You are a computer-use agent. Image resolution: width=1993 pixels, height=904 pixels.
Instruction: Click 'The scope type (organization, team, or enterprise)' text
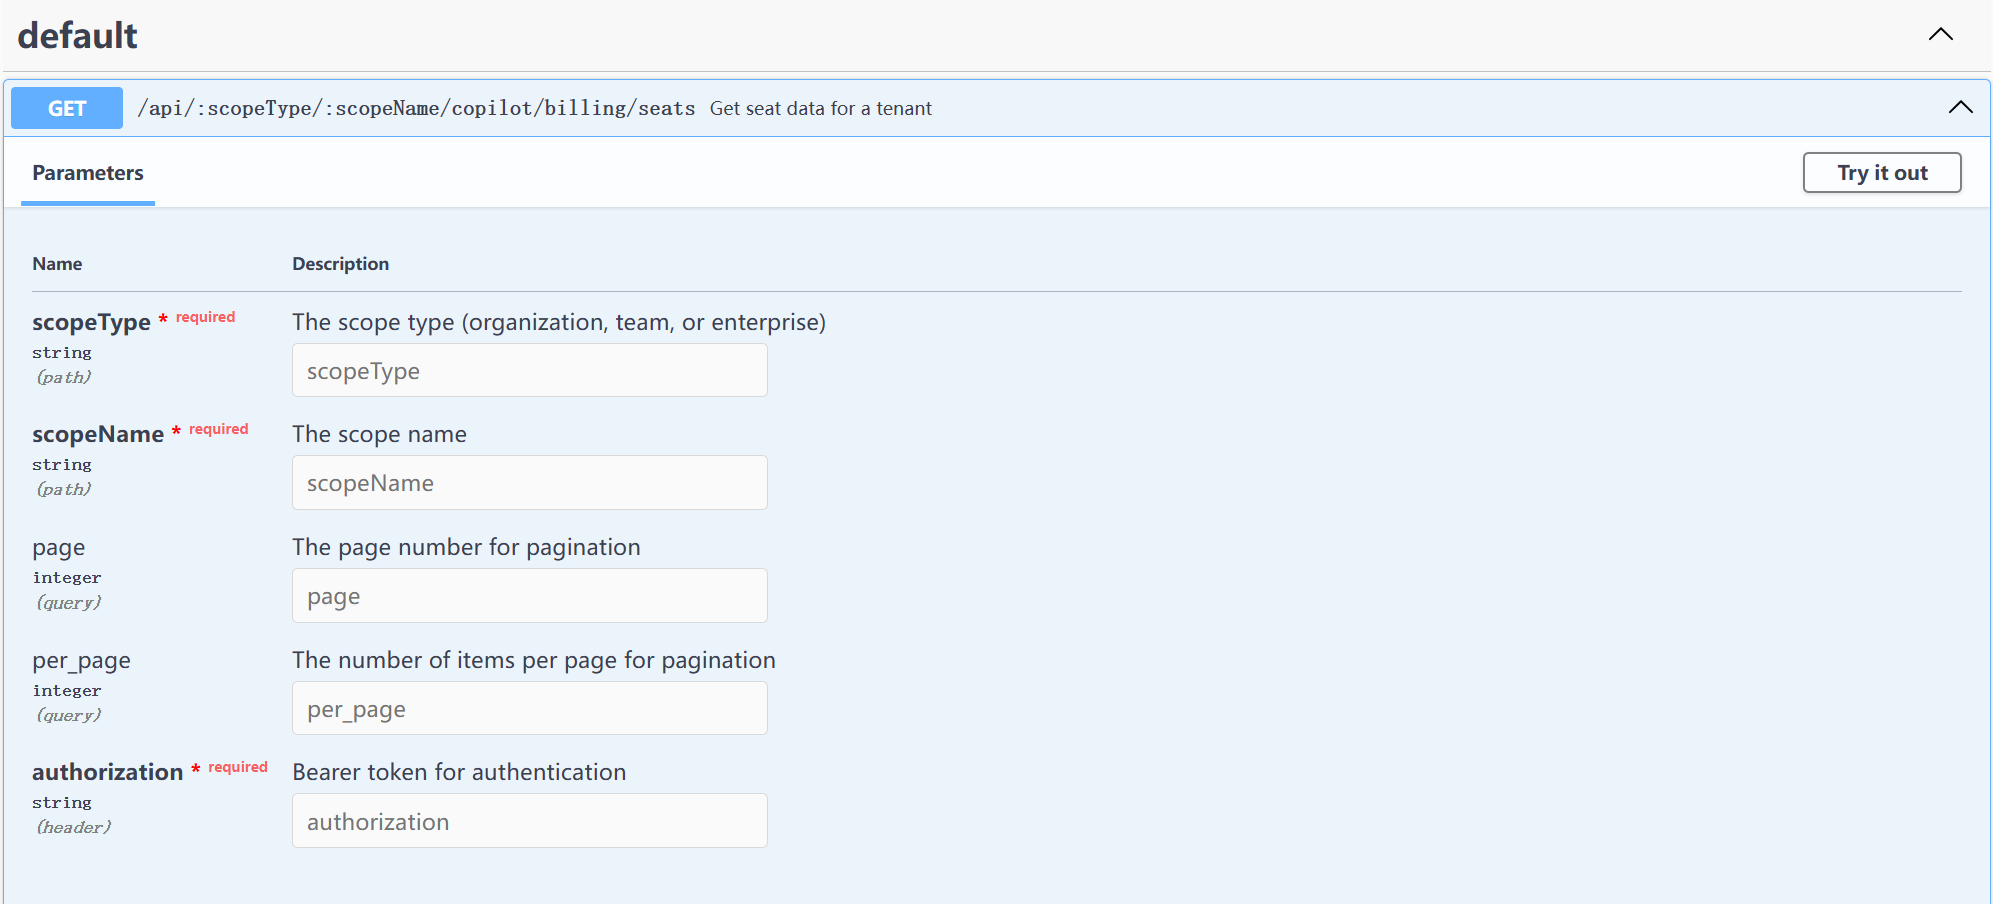pyautogui.click(x=559, y=322)
